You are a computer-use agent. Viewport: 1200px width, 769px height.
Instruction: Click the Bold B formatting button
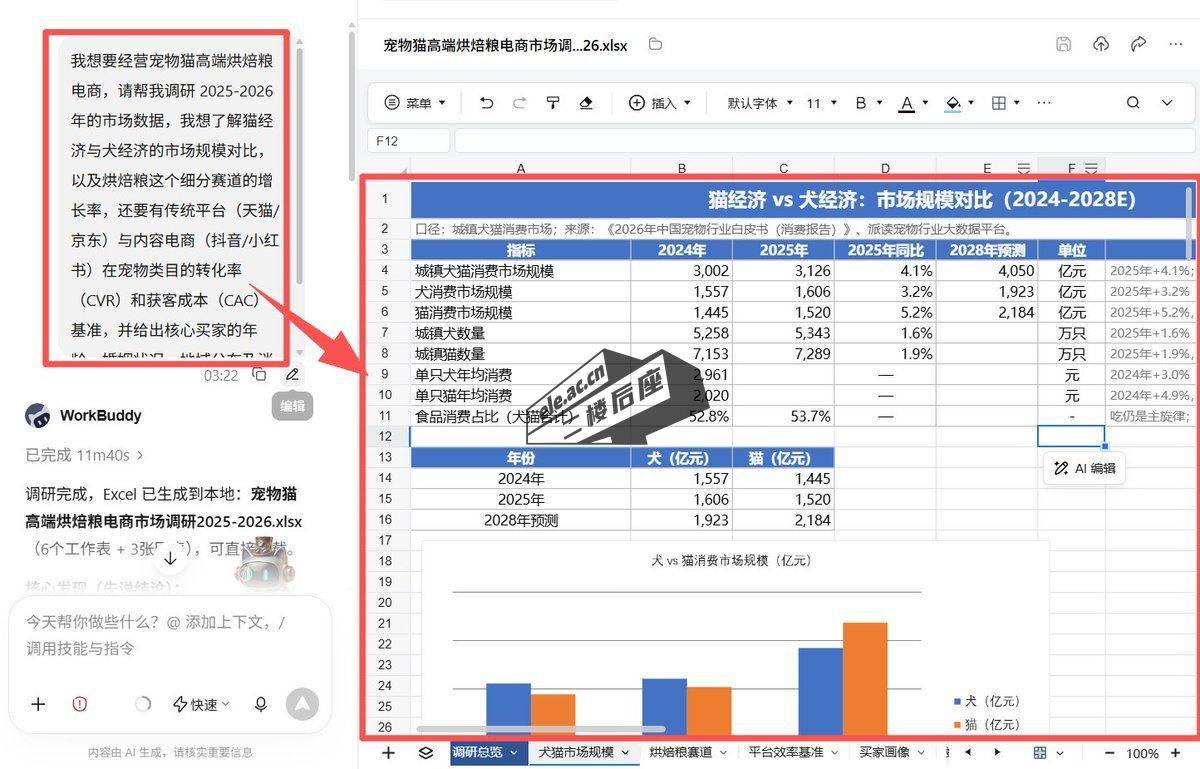[x=861, y=103]
